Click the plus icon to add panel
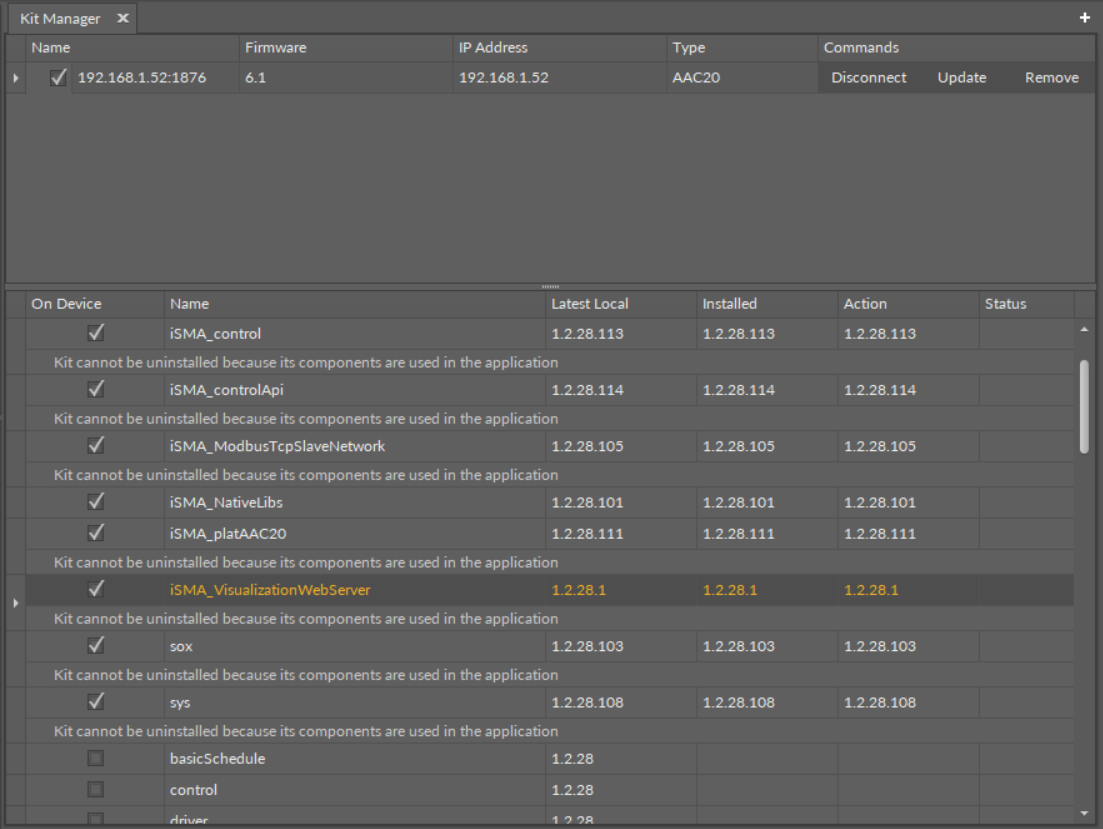The height and width of the screenshot is (829, 1103). 1085,18
